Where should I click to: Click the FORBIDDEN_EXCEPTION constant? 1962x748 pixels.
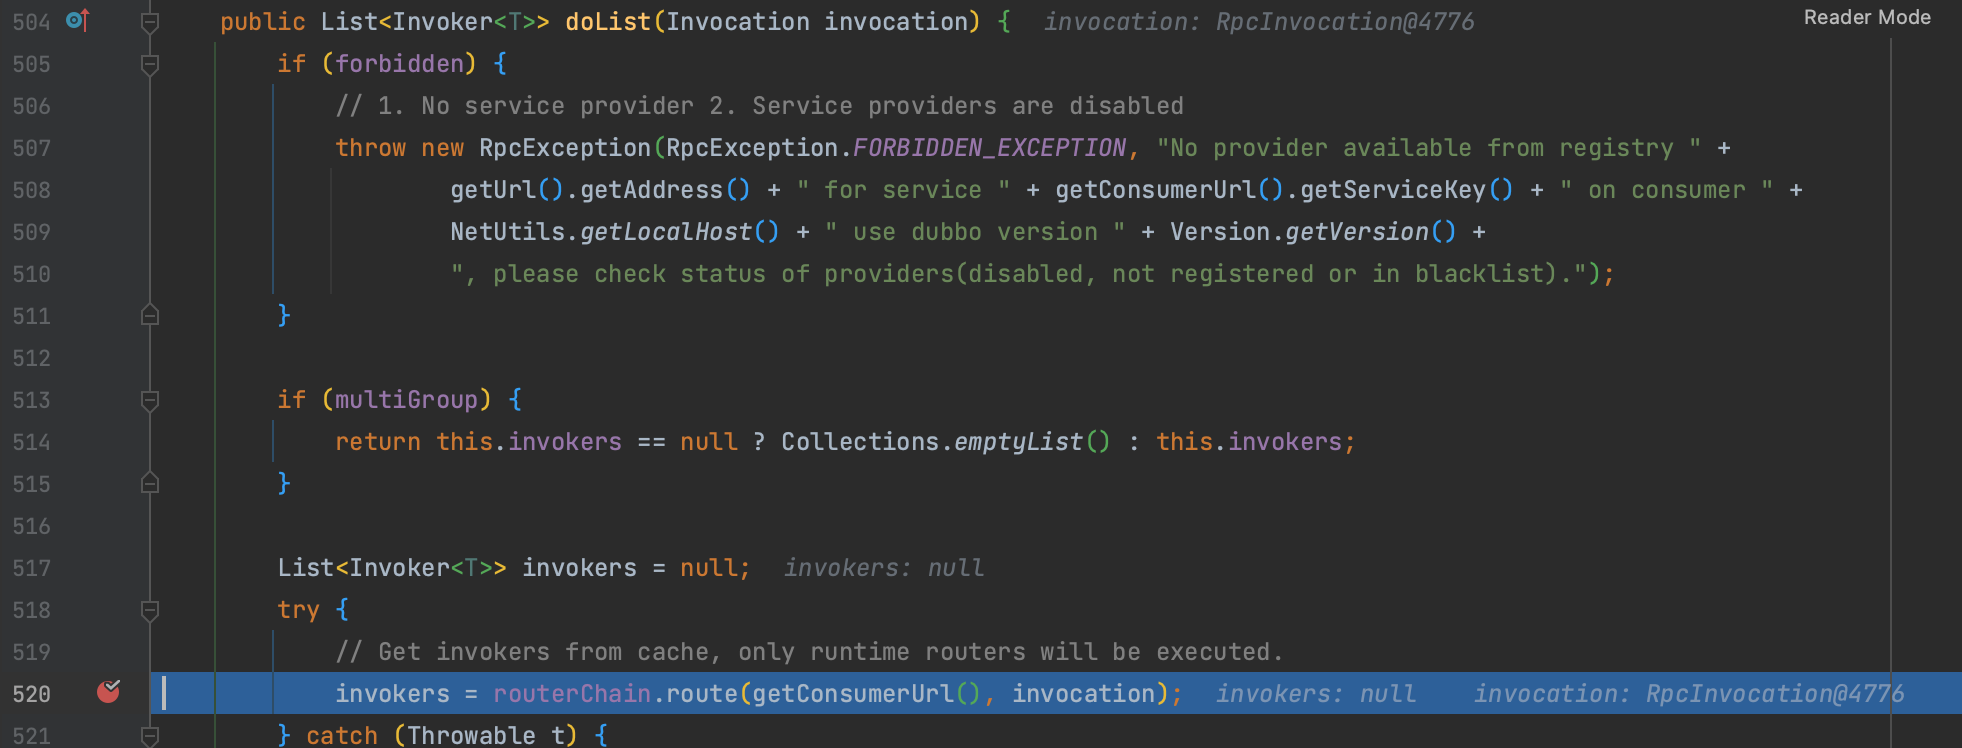click(x=990, y=148)
